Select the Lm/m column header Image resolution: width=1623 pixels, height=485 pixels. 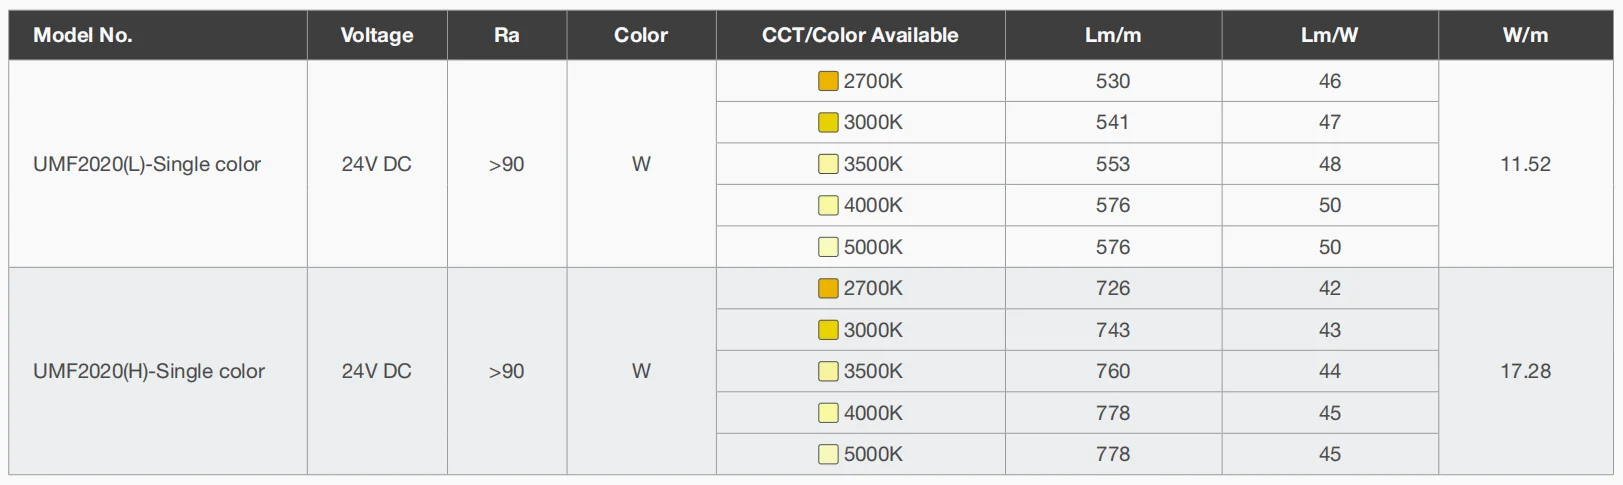[1113, 35]
